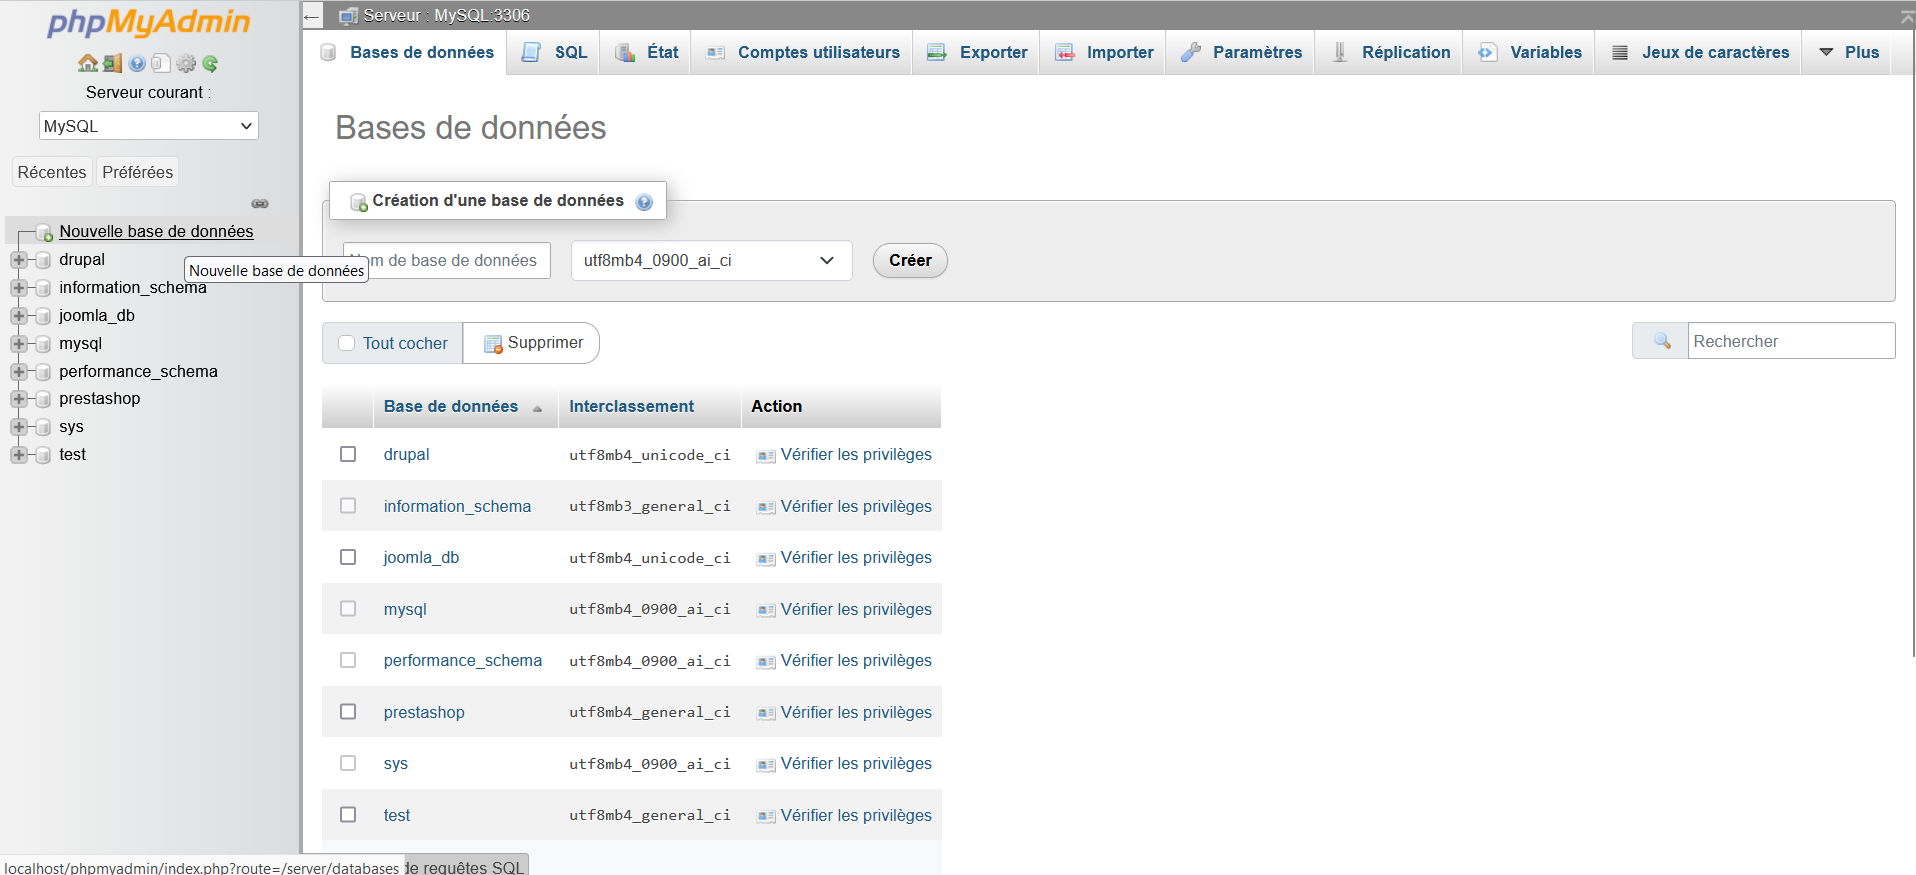The height and width of the screenshot is (875, 1916).
Task: Open the Comptes utilisateurs tab
Action: pyautogui.click(x=802, y=52)
